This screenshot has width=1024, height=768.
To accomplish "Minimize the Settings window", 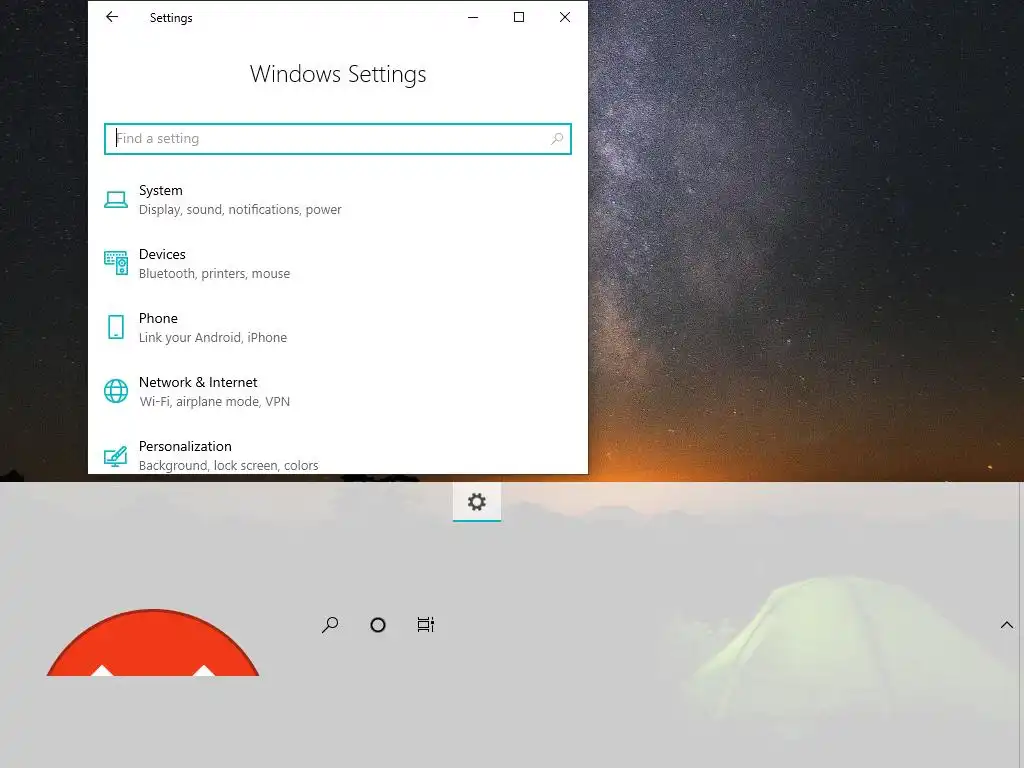I will (473, 17).
